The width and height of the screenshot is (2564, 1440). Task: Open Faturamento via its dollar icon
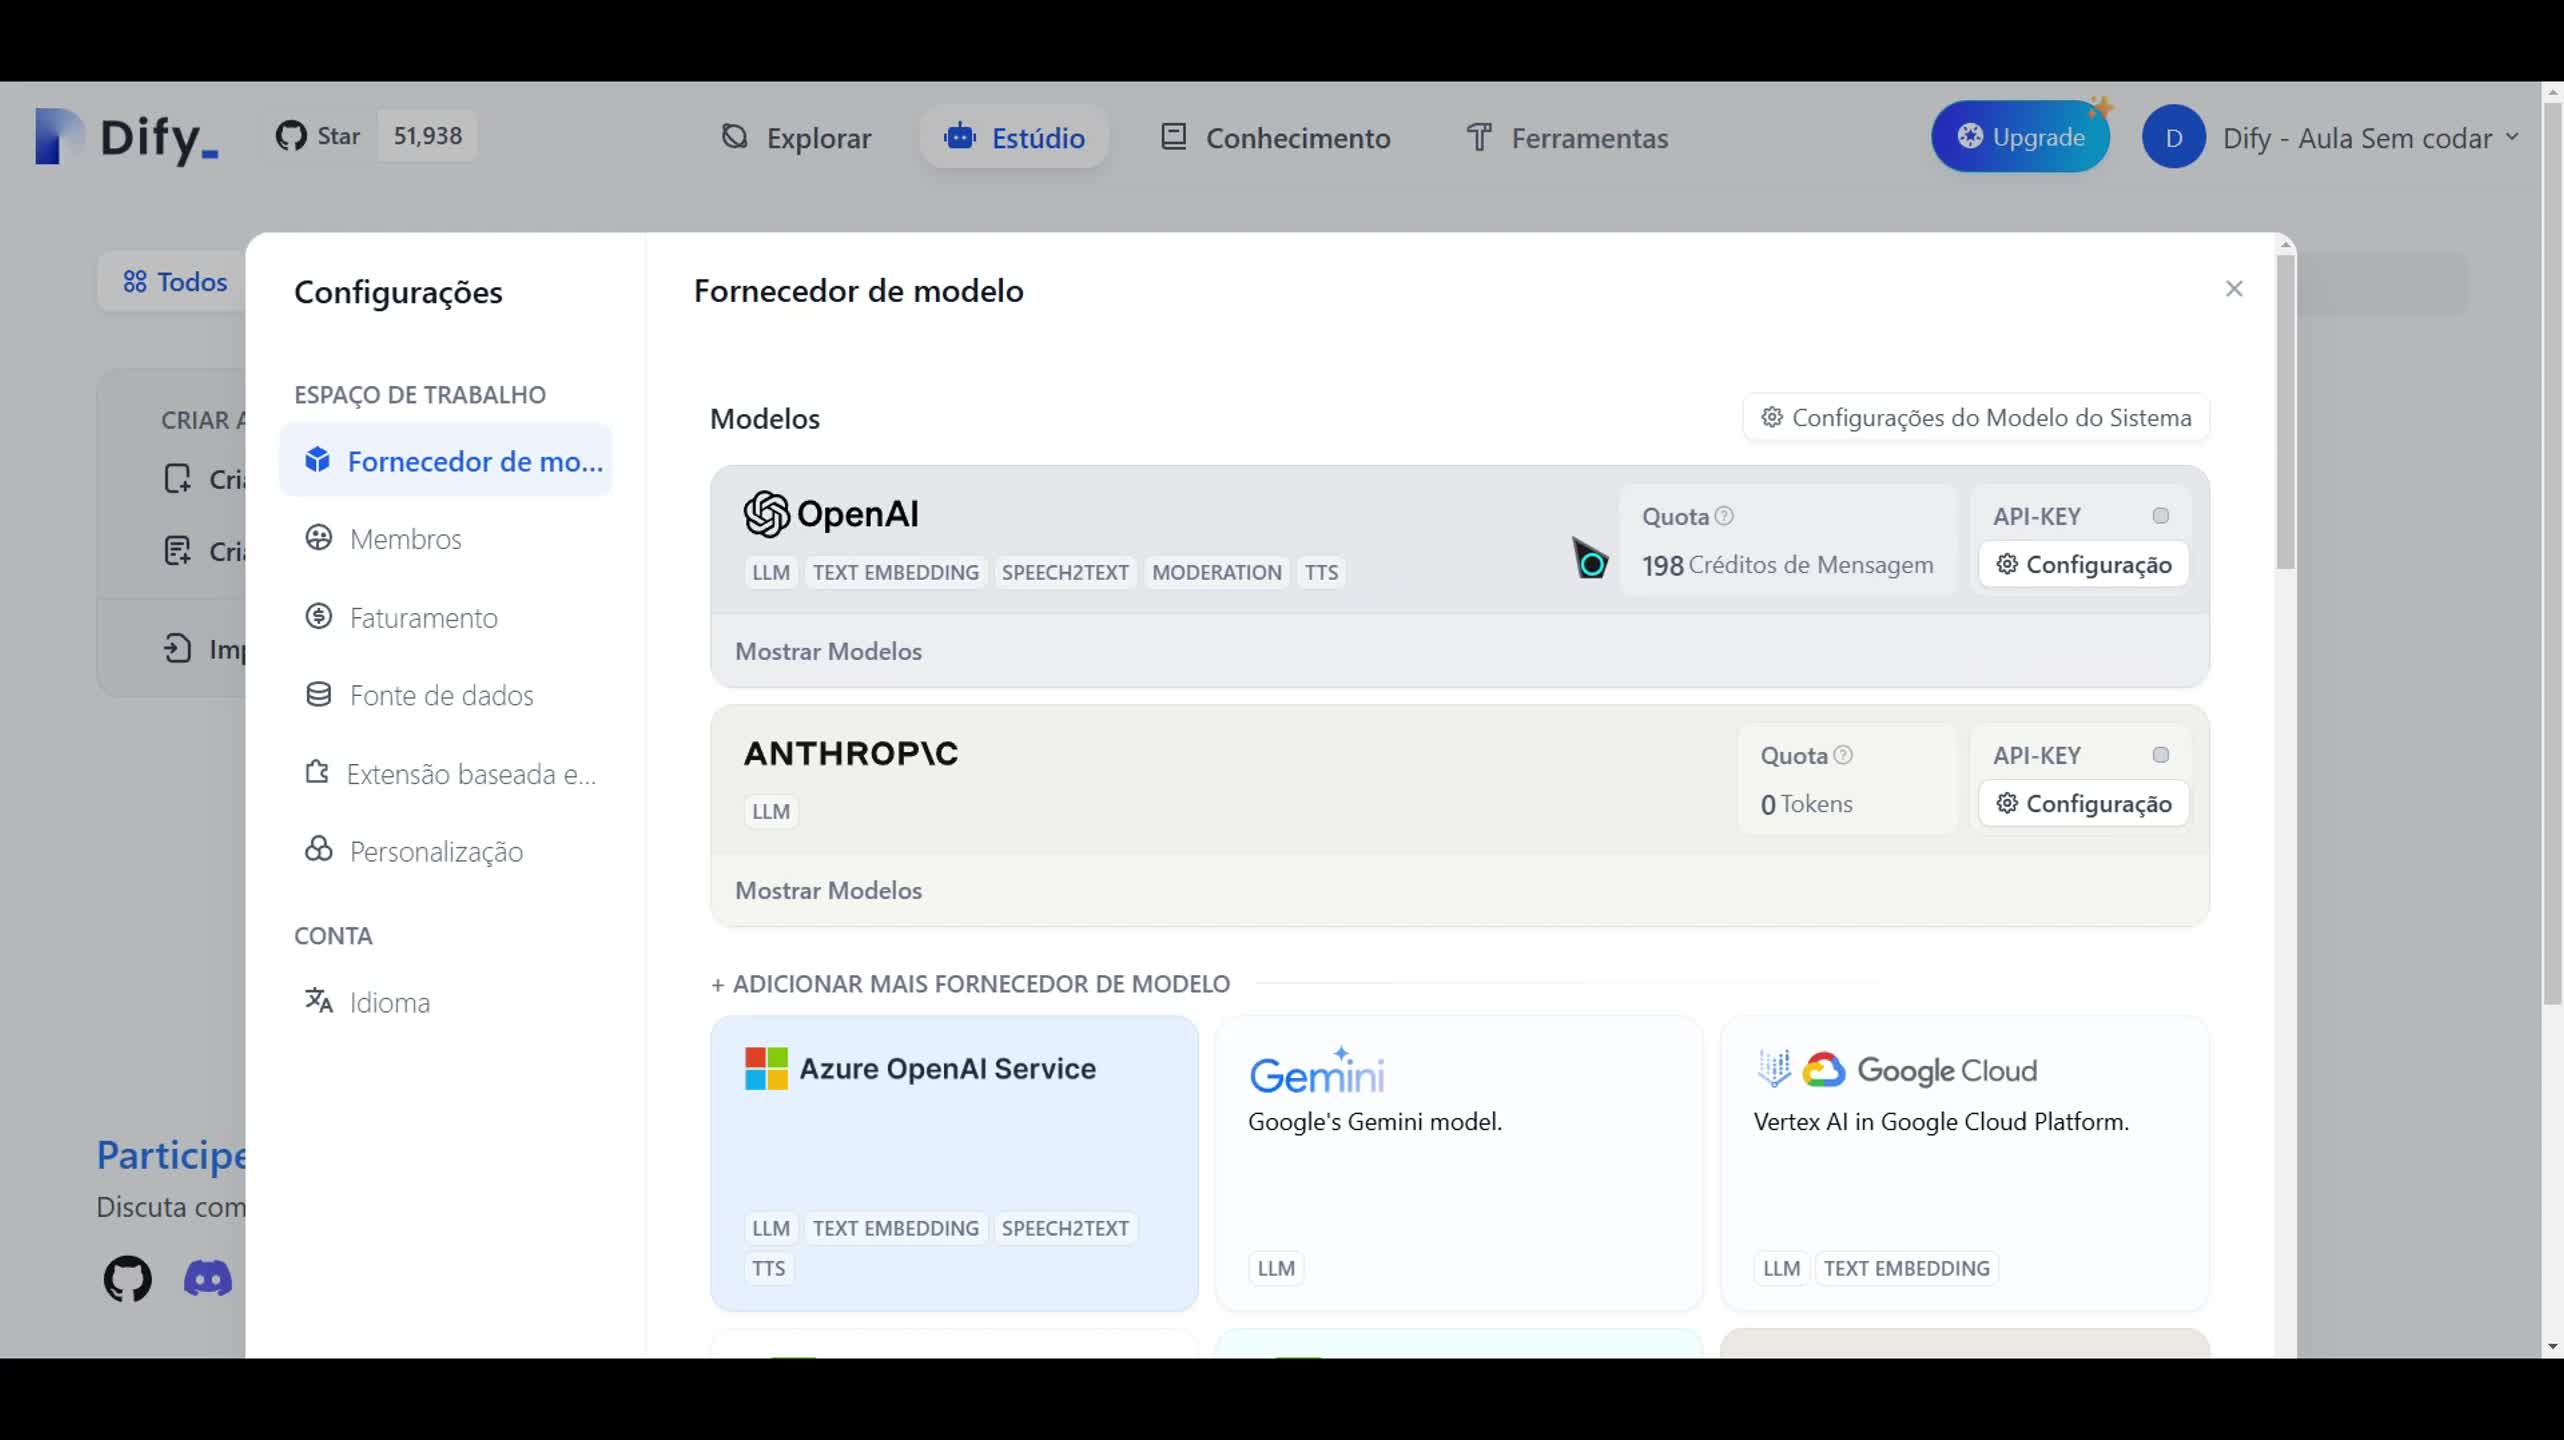coord(318,616)
